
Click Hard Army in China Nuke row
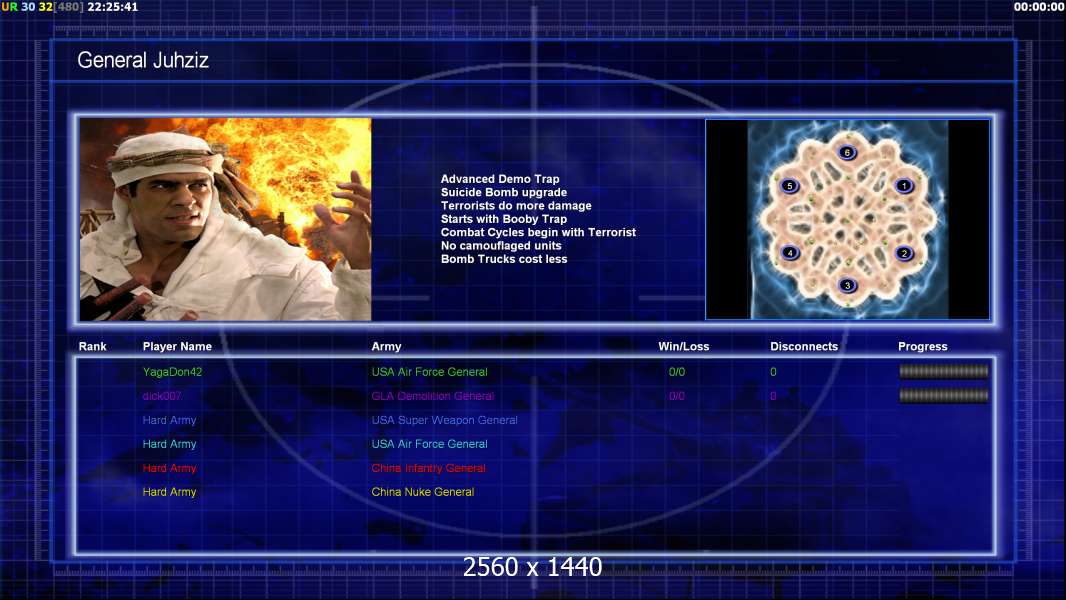point(169,491)
